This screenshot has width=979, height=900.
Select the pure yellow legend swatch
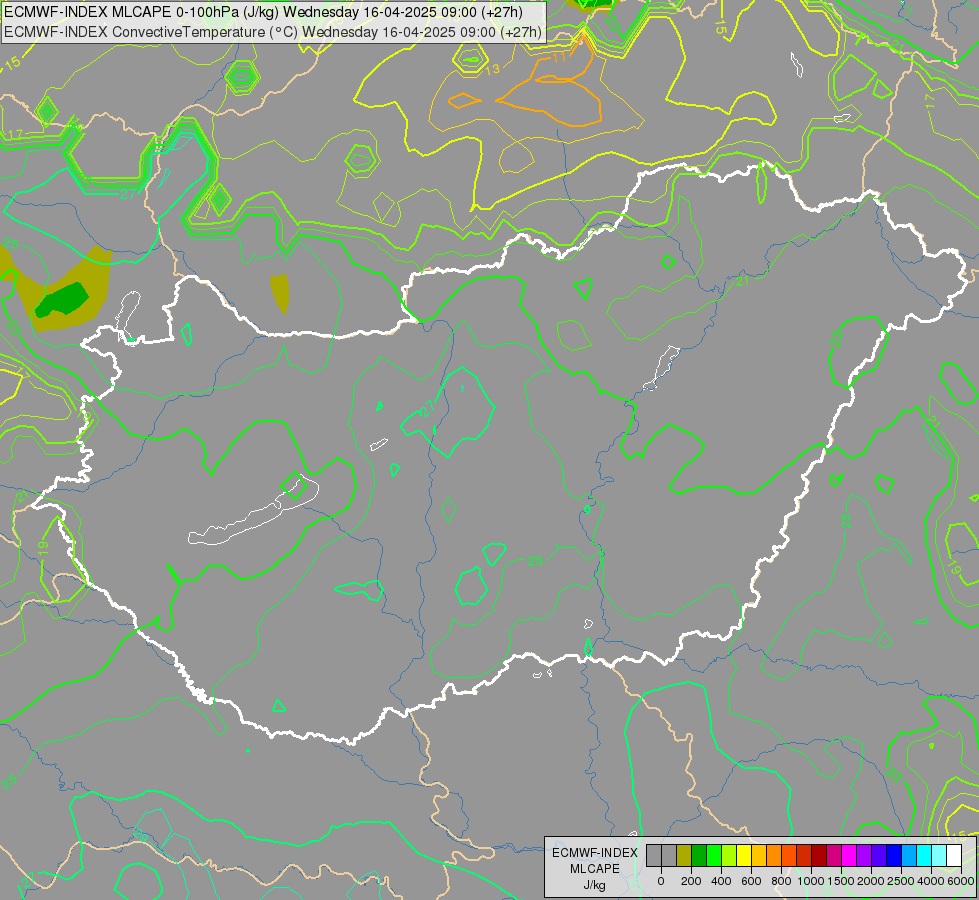(744, 855)
